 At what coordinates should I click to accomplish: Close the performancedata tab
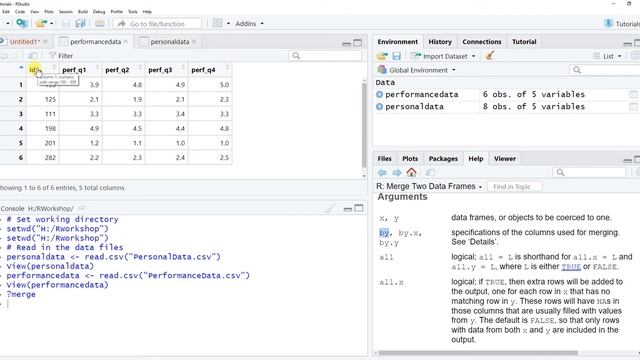126,42
